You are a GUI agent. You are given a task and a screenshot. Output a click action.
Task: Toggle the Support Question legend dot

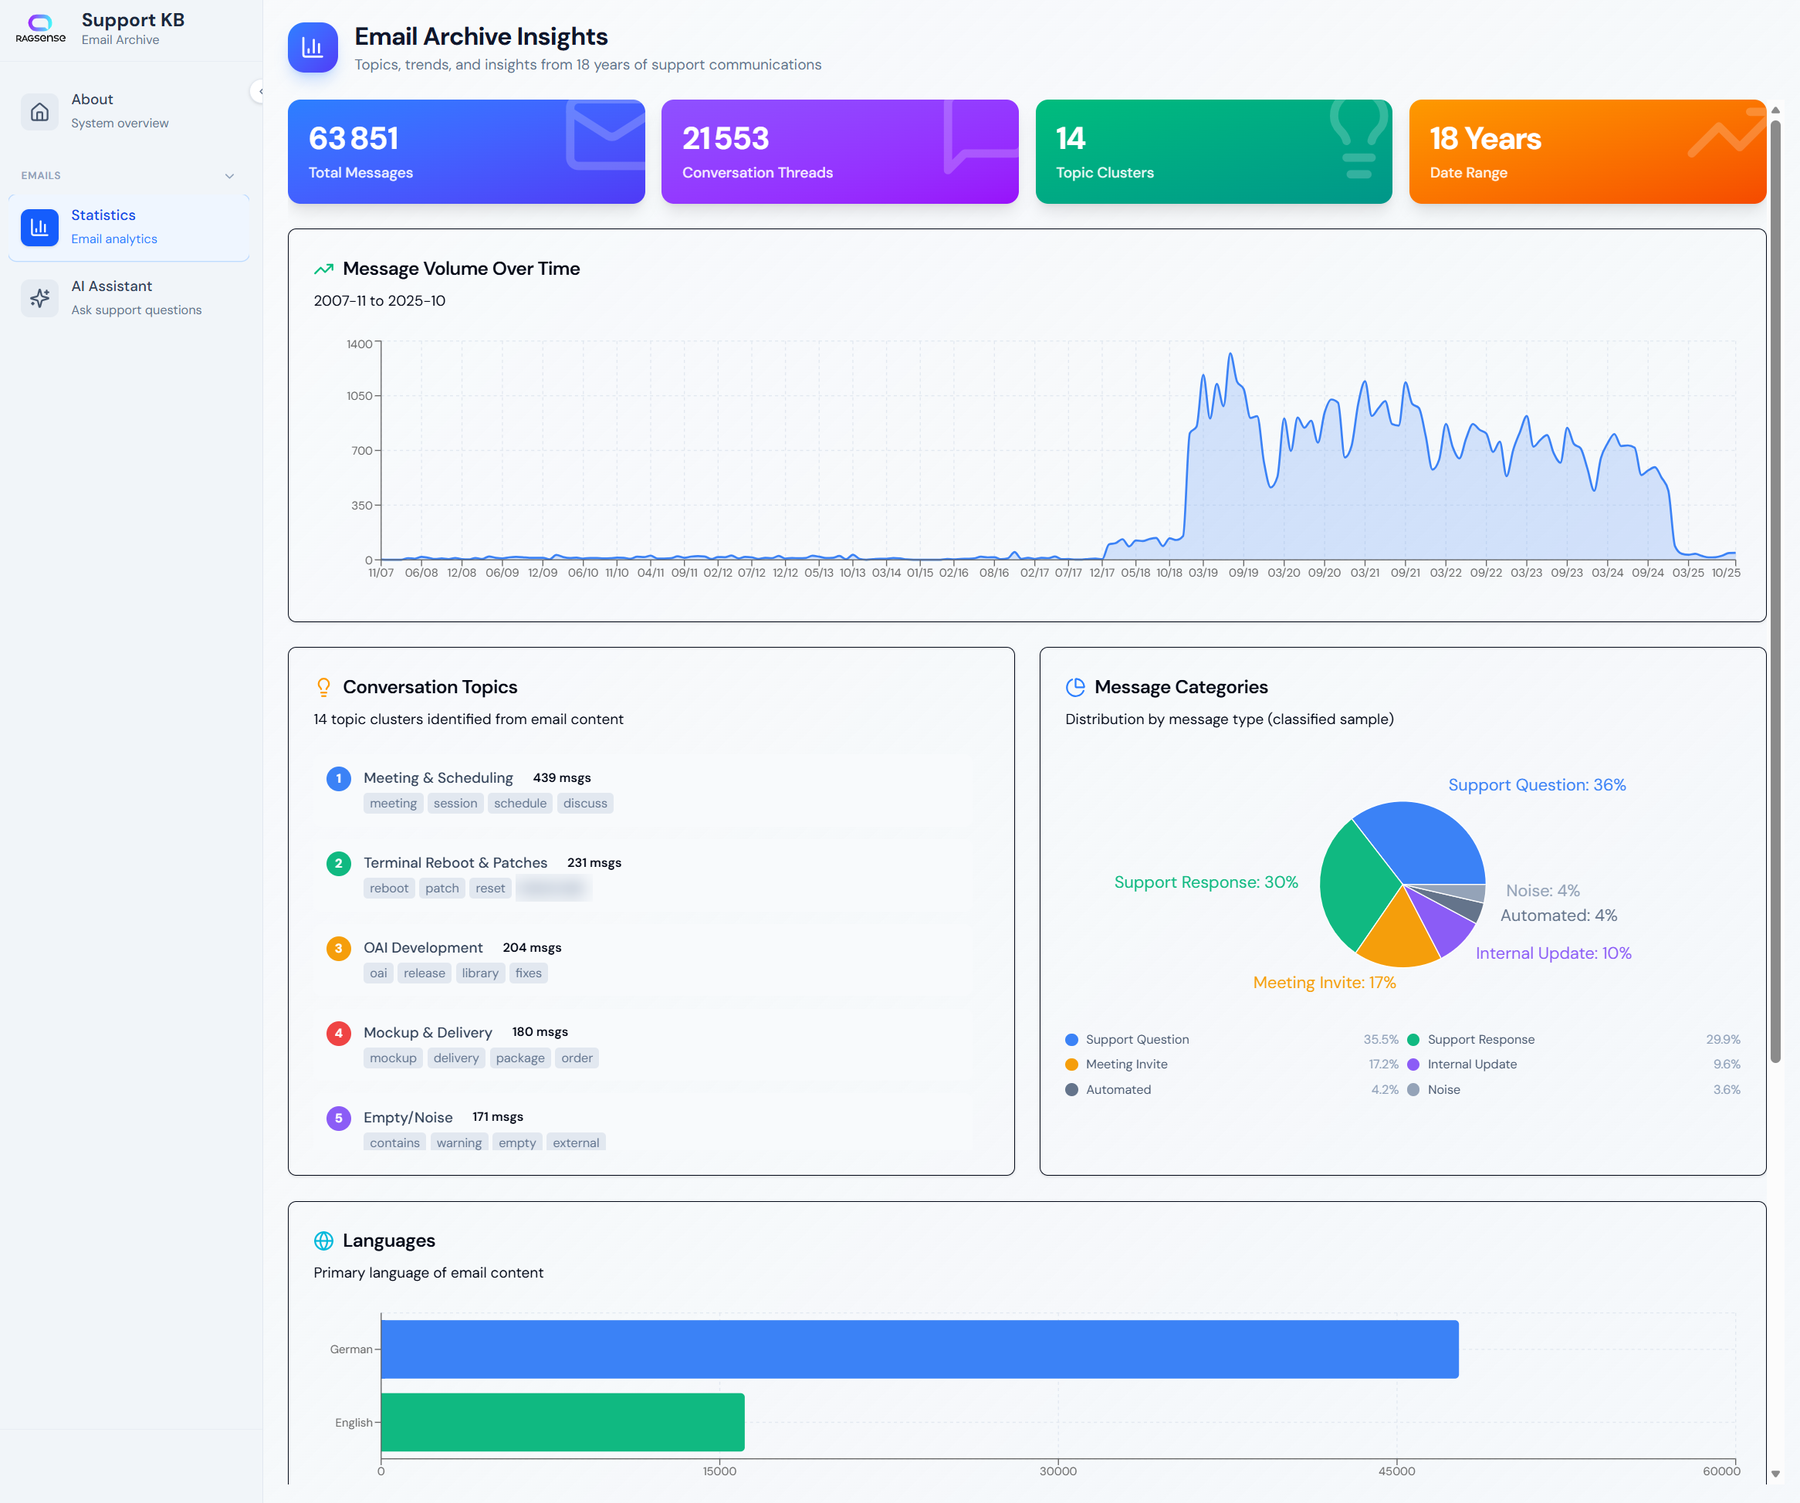coord(1072,1040)
